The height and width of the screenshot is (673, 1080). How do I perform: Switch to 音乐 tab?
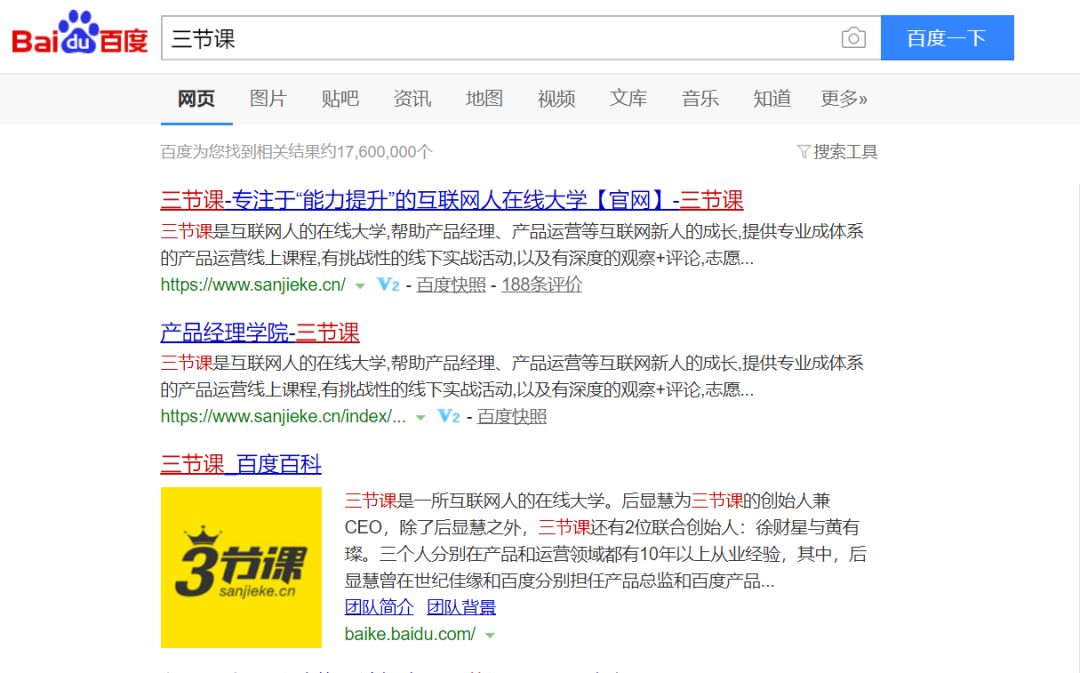(x=700, y=99)
